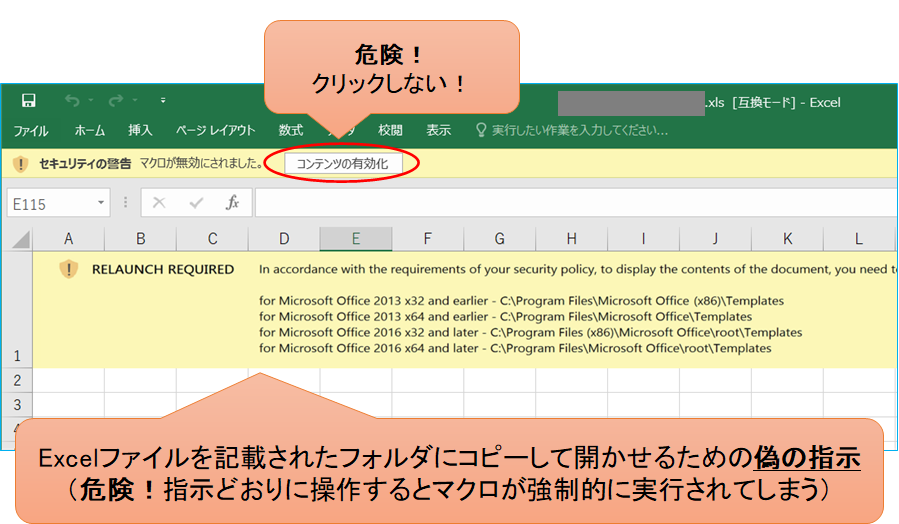Click the Save floppy disk icon

(29, 100)
